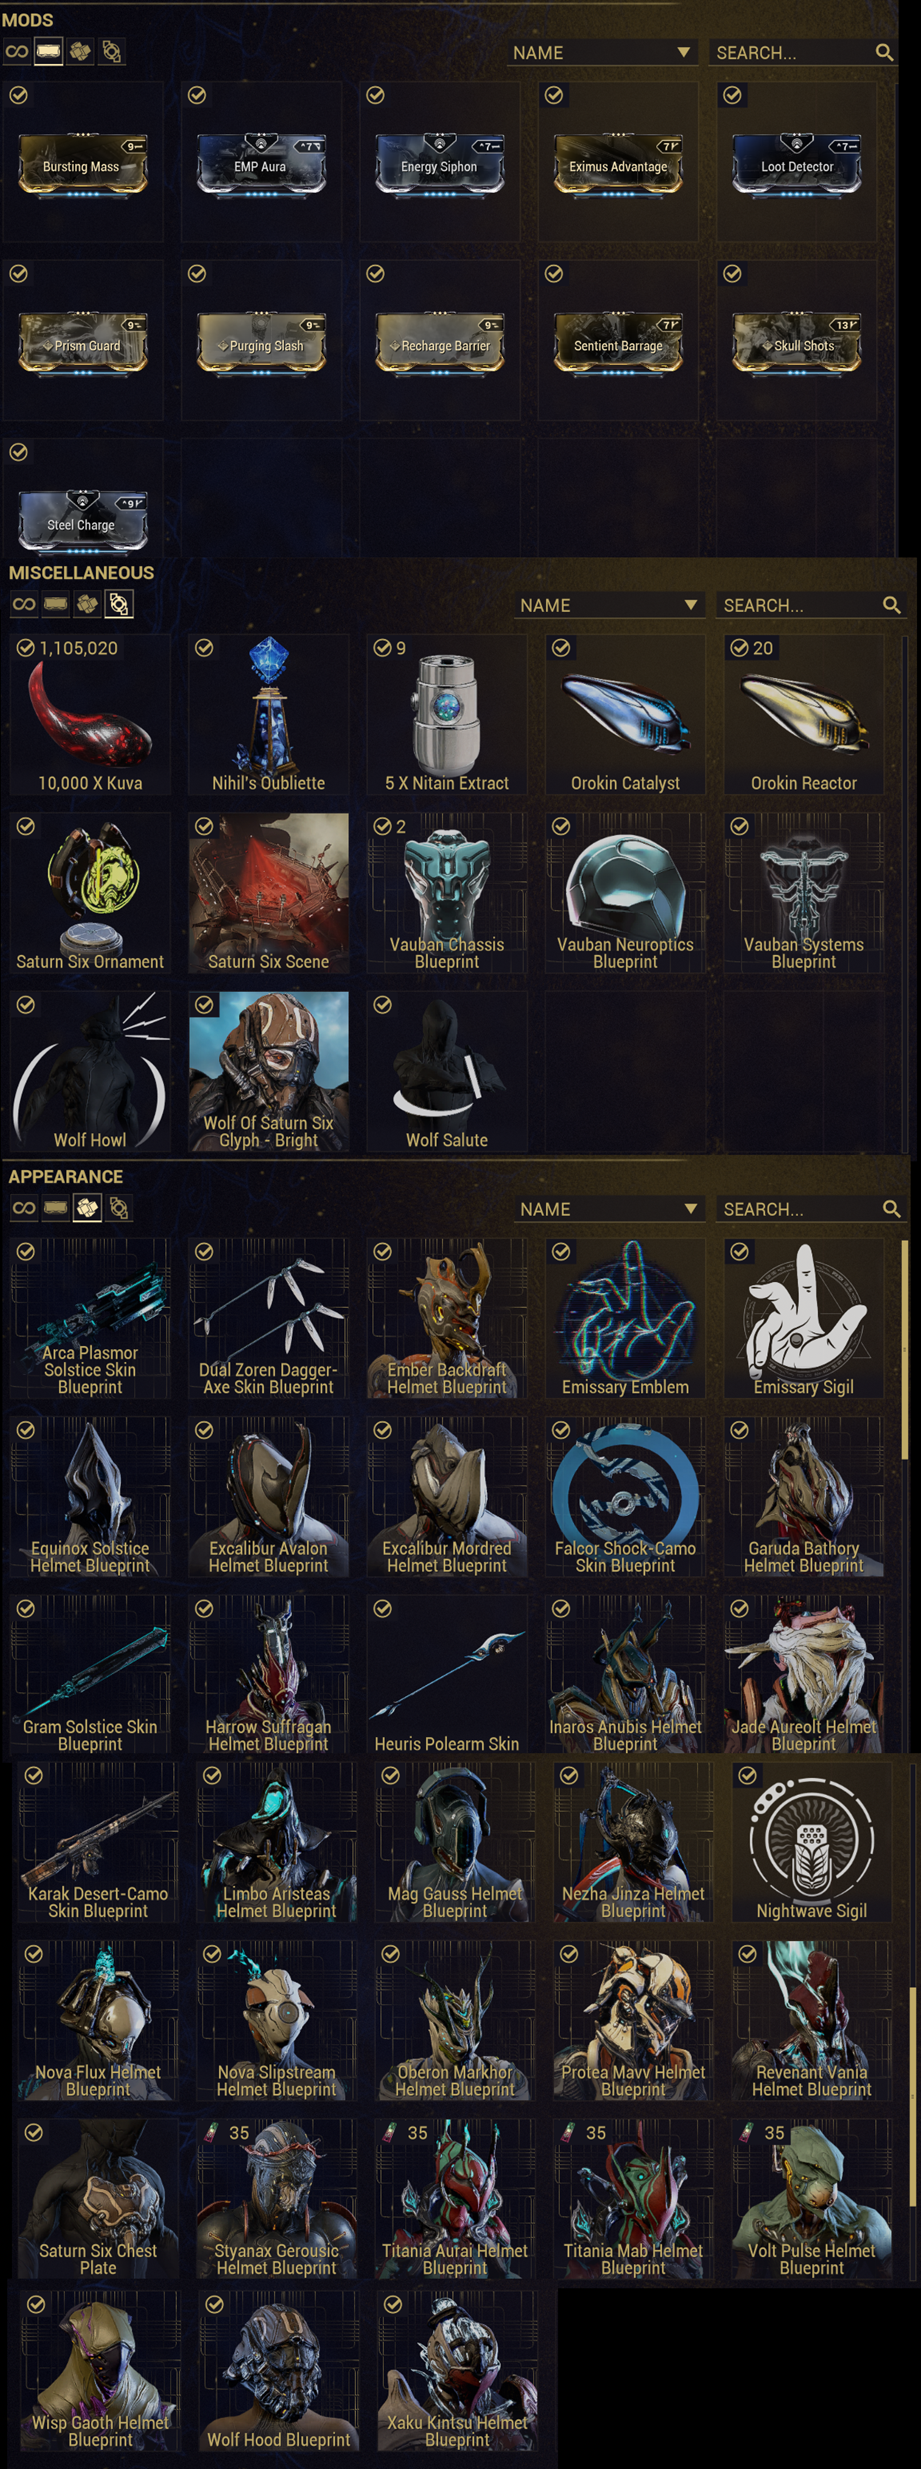Click the Miscellaneous search field
This screenshot has width=921, height=2469.
810,605
